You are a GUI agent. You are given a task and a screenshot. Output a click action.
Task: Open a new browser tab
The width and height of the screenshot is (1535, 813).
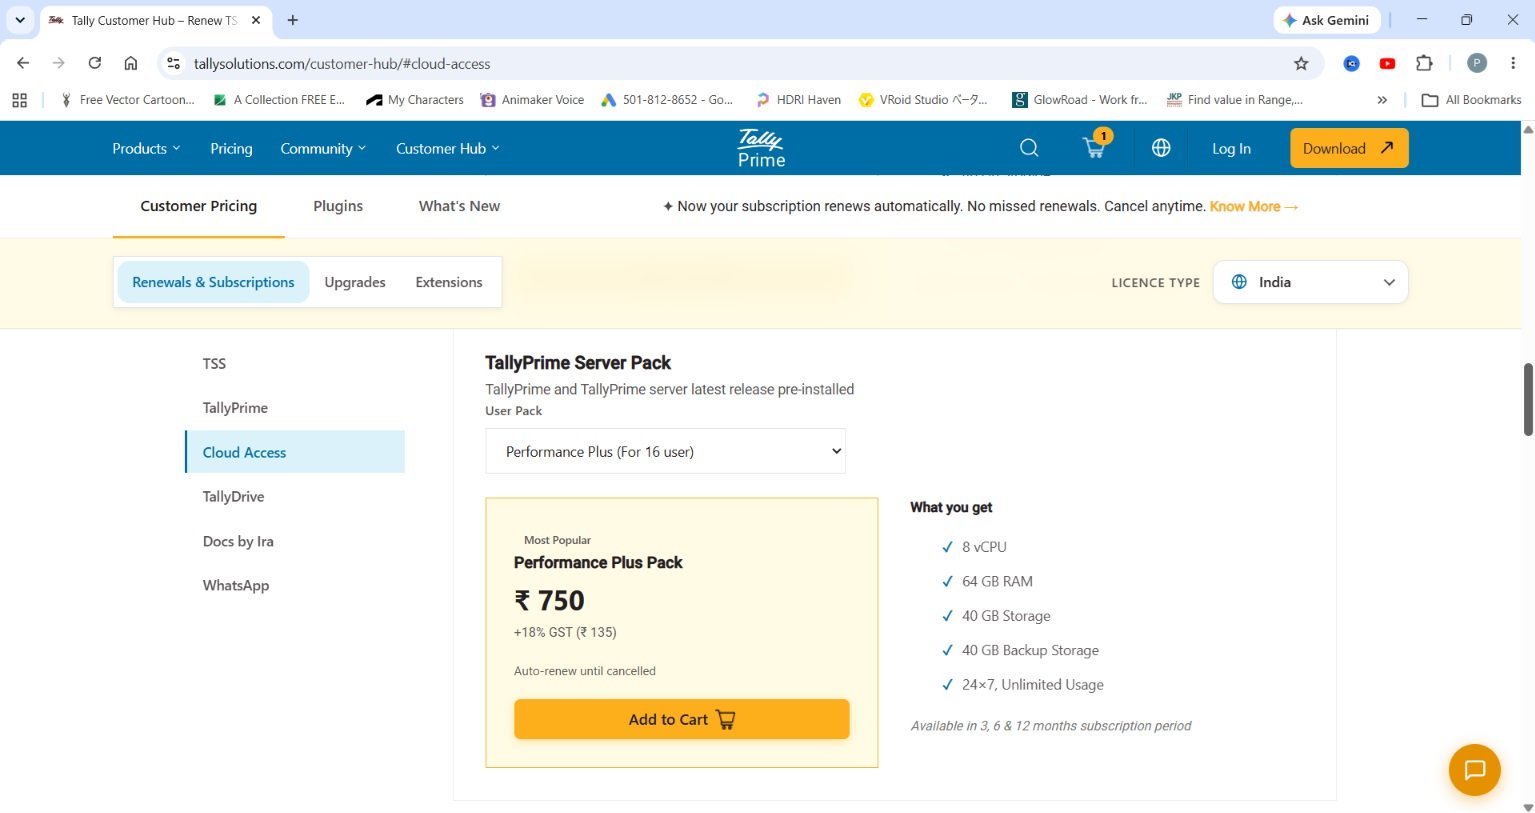293,20
